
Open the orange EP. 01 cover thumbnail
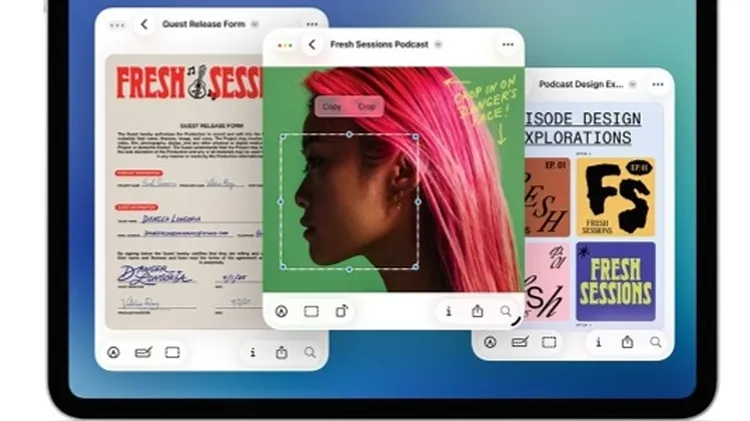548,197
